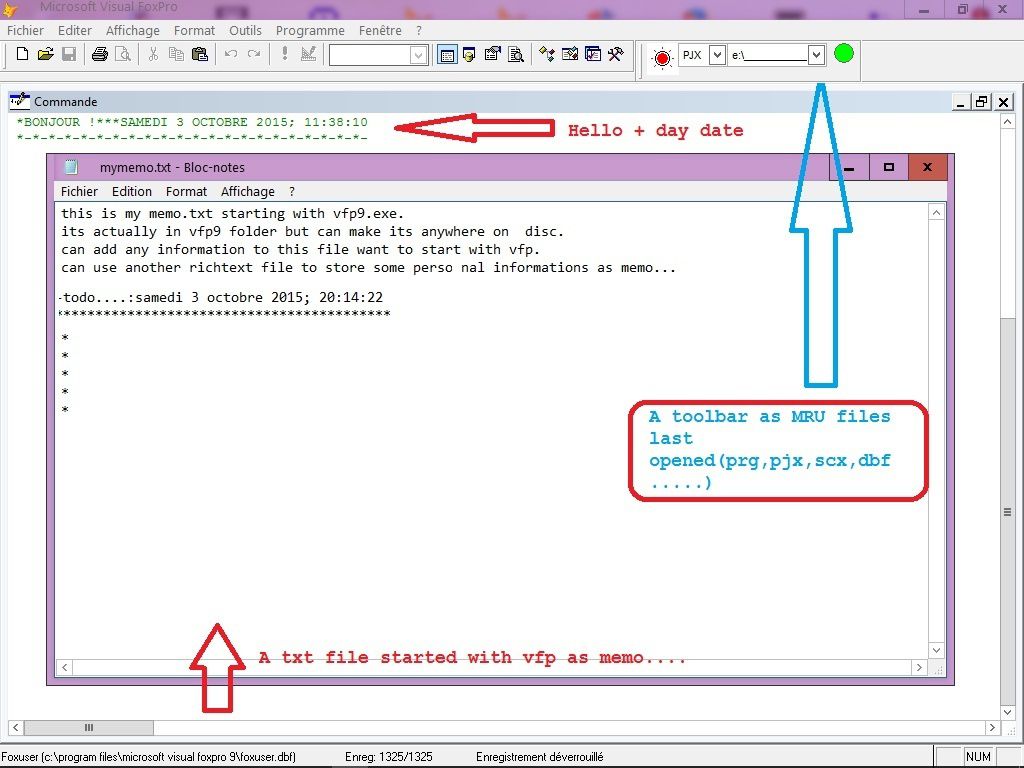Open the PJX file type dropdown
Image resolution: width=1024 pixels, height=768 pixels.
tap(717, 55)
